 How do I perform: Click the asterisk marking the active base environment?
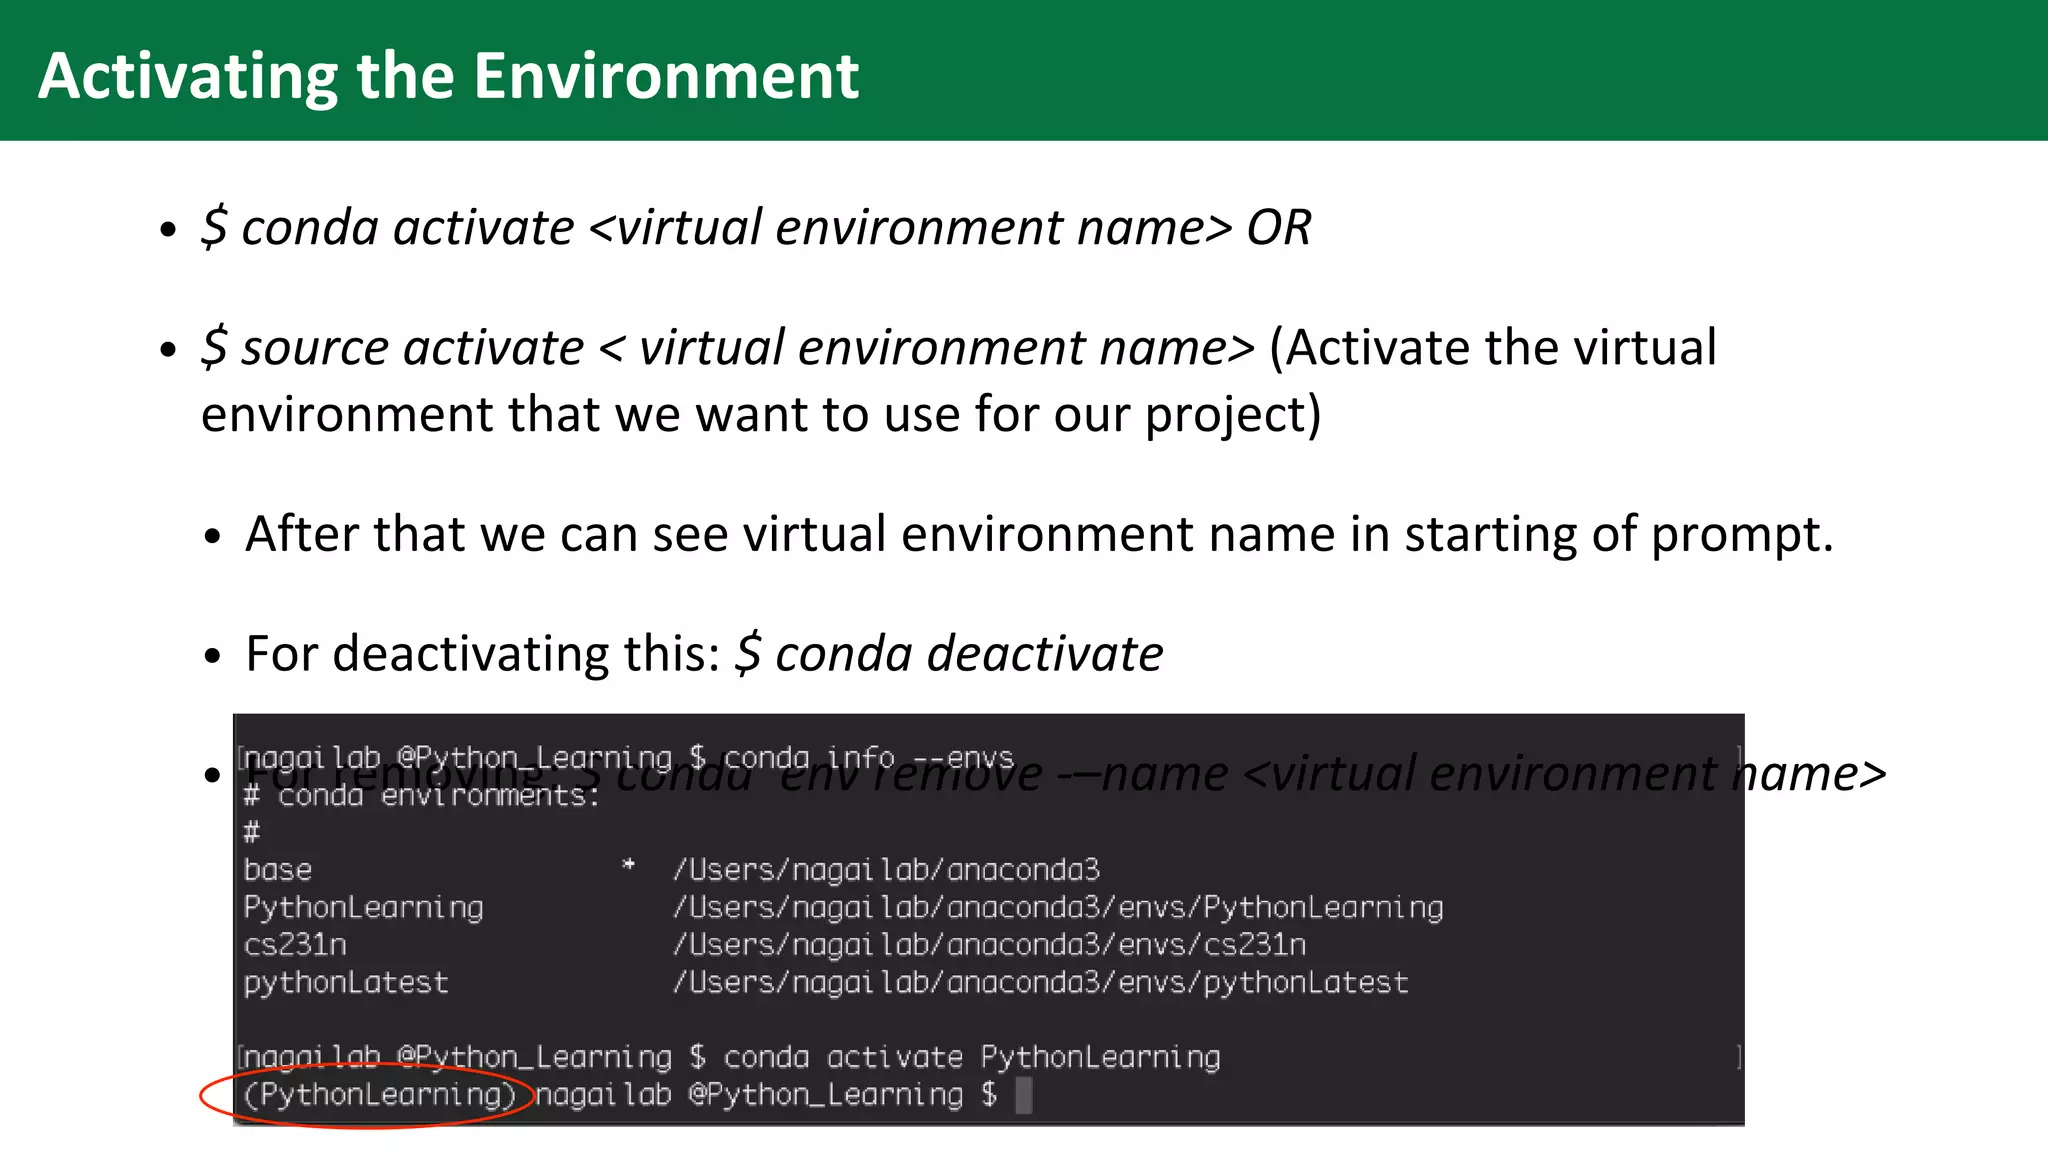(x=628, y=864)
